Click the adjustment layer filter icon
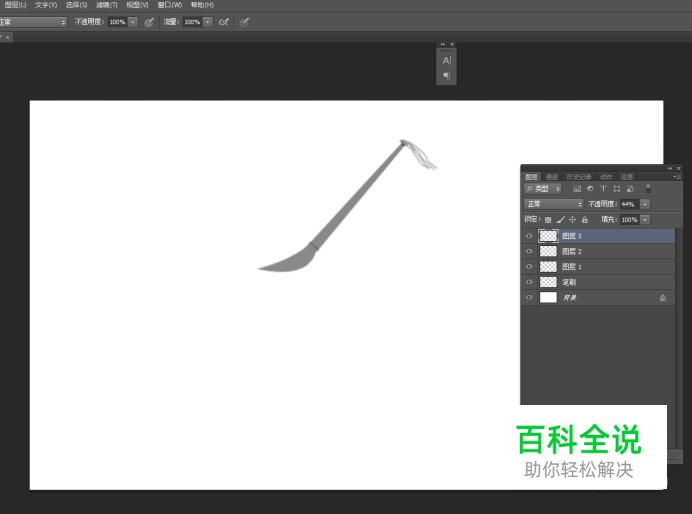 [590, 189]
